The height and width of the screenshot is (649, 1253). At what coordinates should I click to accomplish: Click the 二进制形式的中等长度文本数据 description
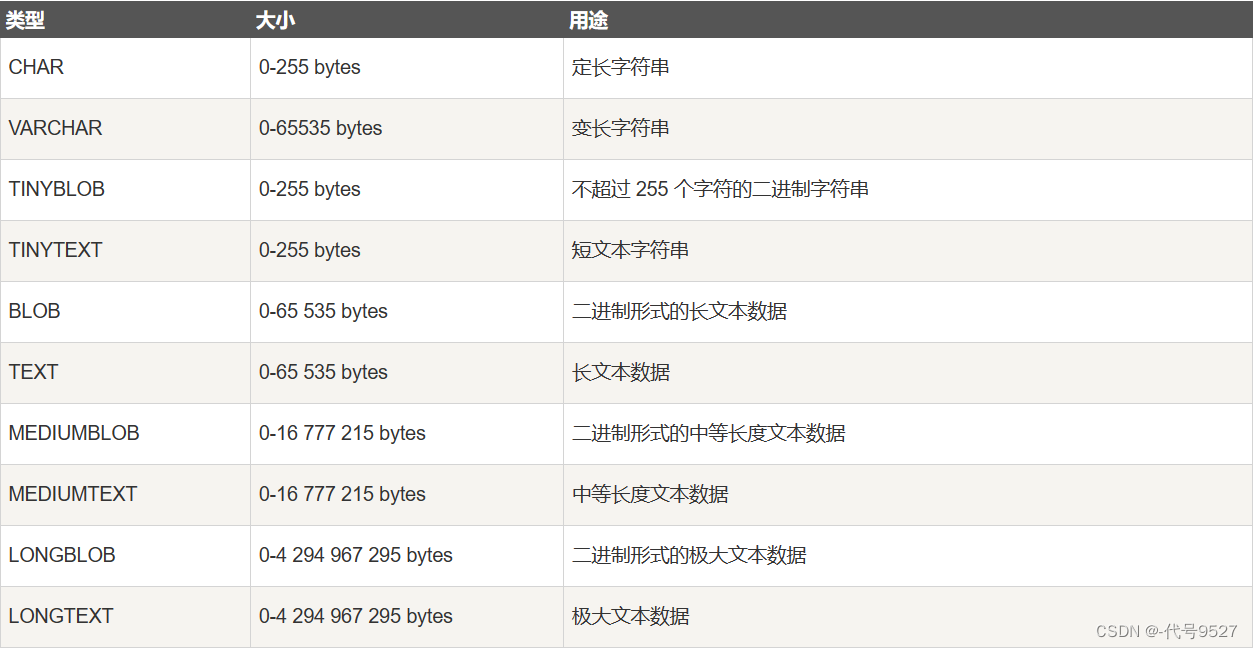pyautogui.click(x=709, y=433)
